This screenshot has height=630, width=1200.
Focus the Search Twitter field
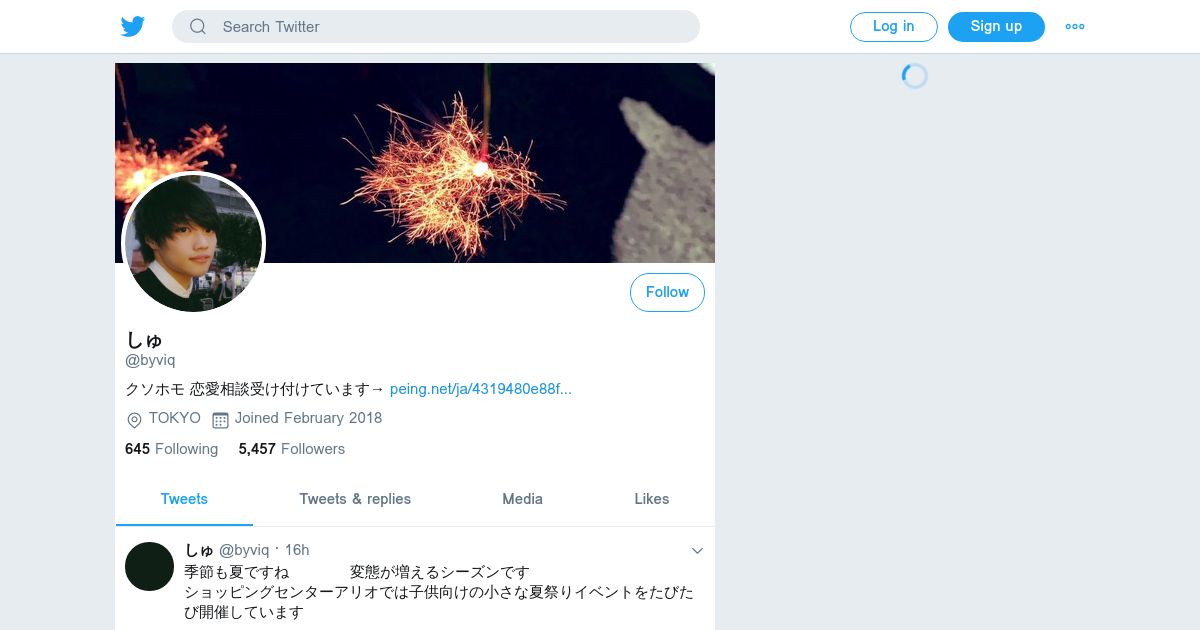pyautogui.click(x=436, y=27)
